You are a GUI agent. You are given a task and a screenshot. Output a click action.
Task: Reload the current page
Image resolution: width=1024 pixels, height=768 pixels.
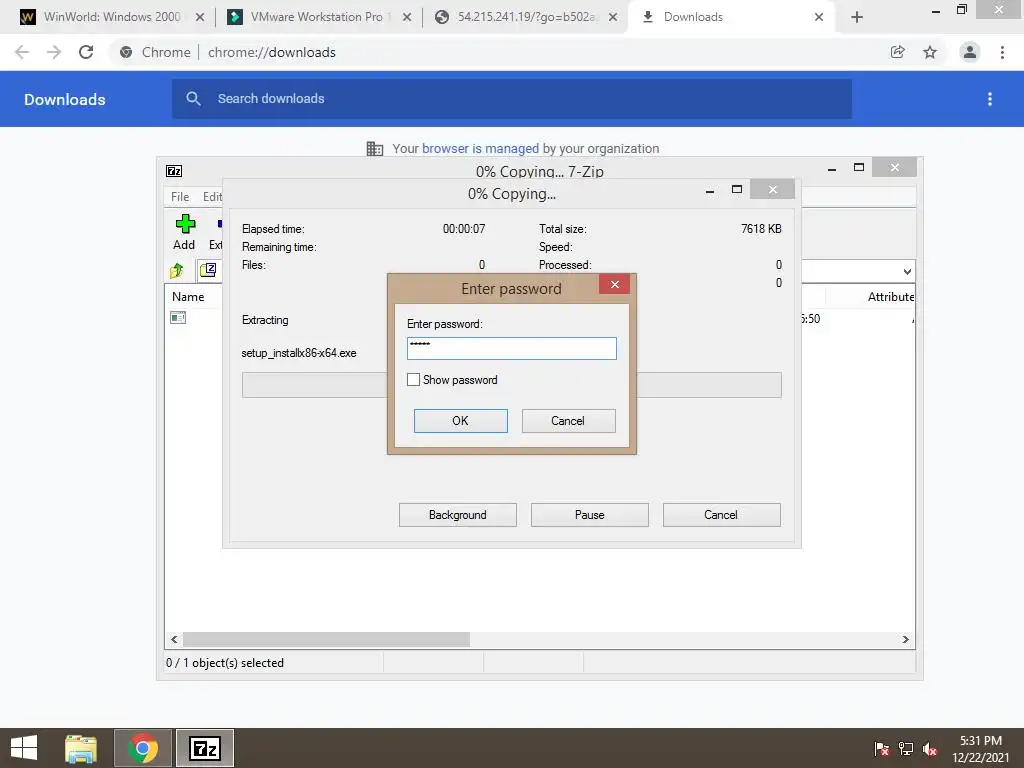(x=86, y=52)
